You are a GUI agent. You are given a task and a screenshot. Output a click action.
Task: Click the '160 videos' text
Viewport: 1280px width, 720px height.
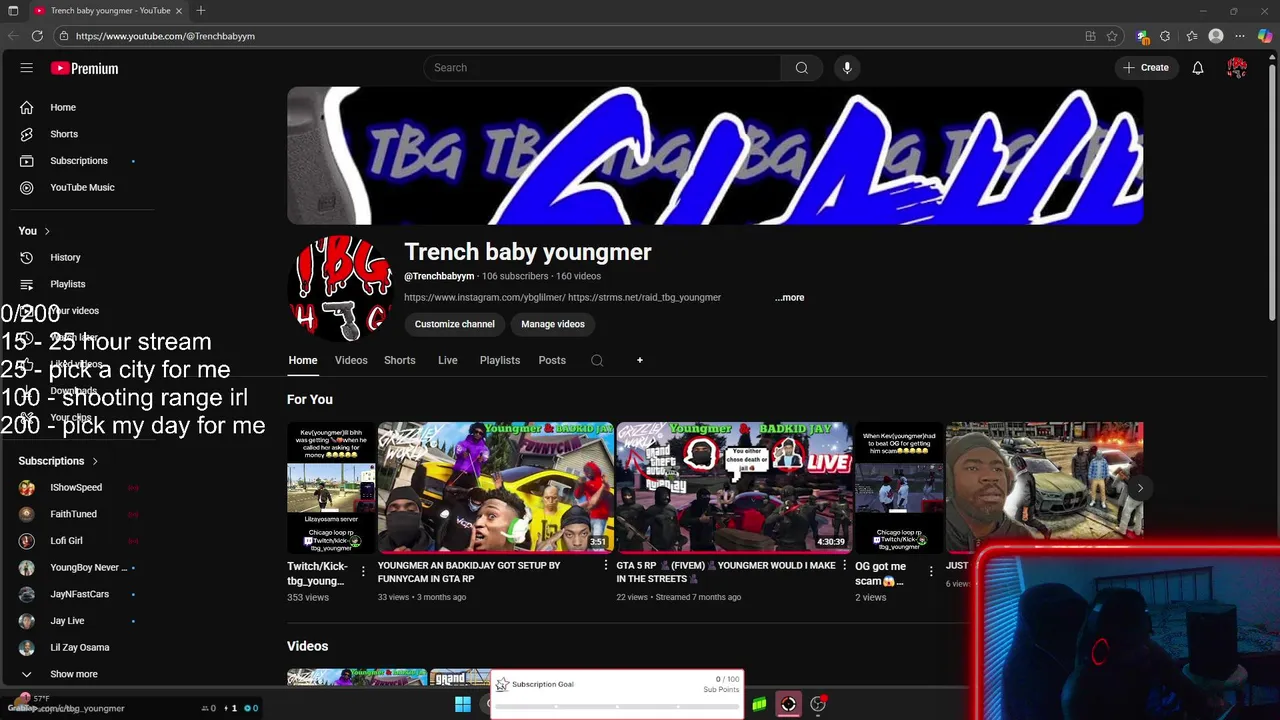coord(578,276)
